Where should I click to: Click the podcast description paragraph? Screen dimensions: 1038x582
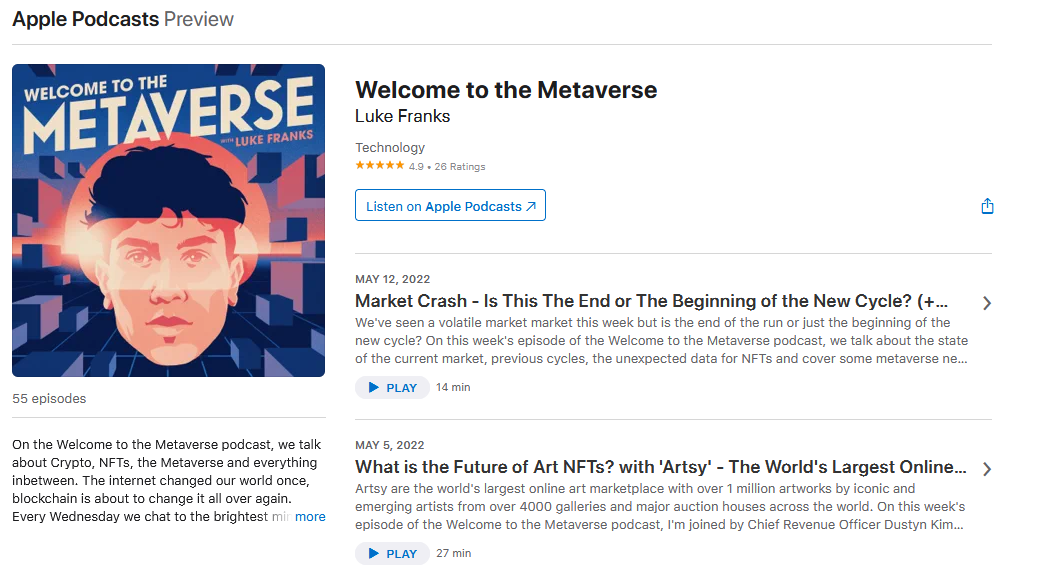pyautogui.click(x=168, y=481)
